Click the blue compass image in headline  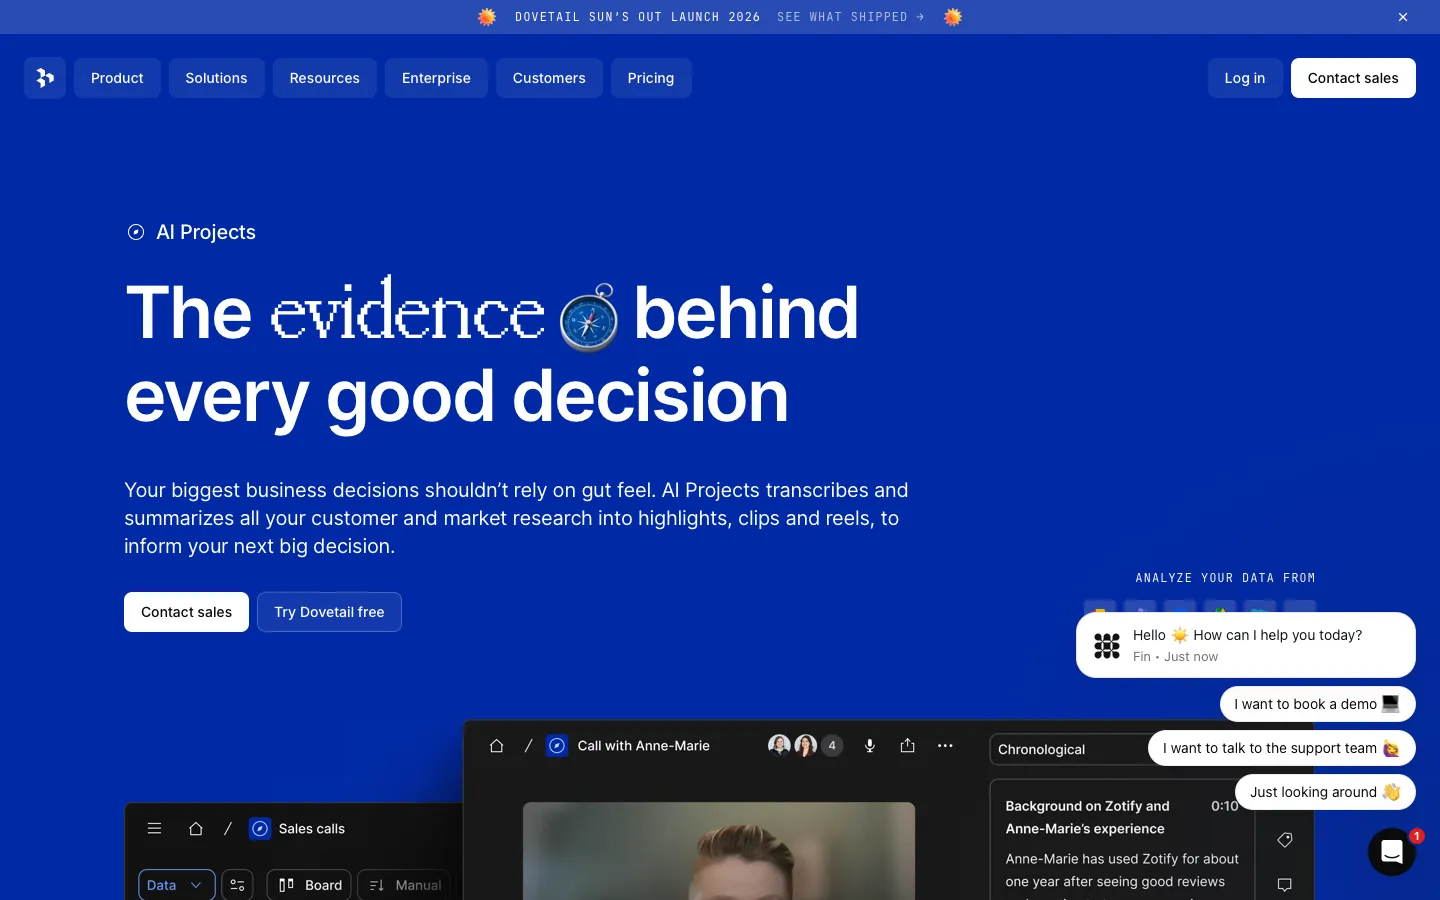[x=589, y=318]
